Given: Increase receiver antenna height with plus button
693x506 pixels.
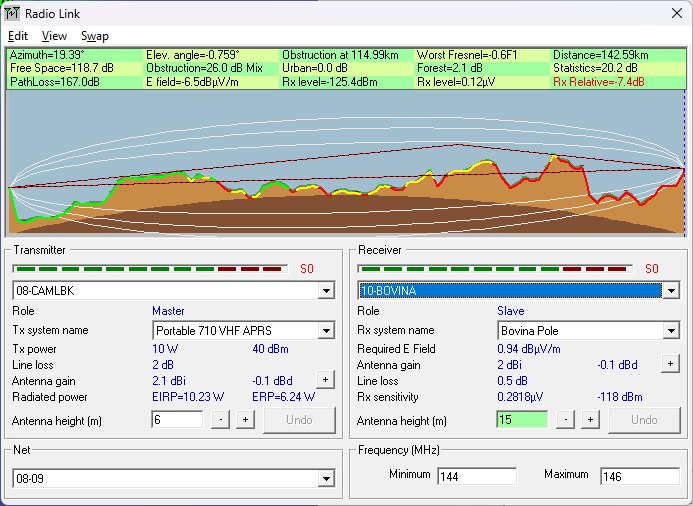Looking at the screenshot, I should [x=590, y=419].
